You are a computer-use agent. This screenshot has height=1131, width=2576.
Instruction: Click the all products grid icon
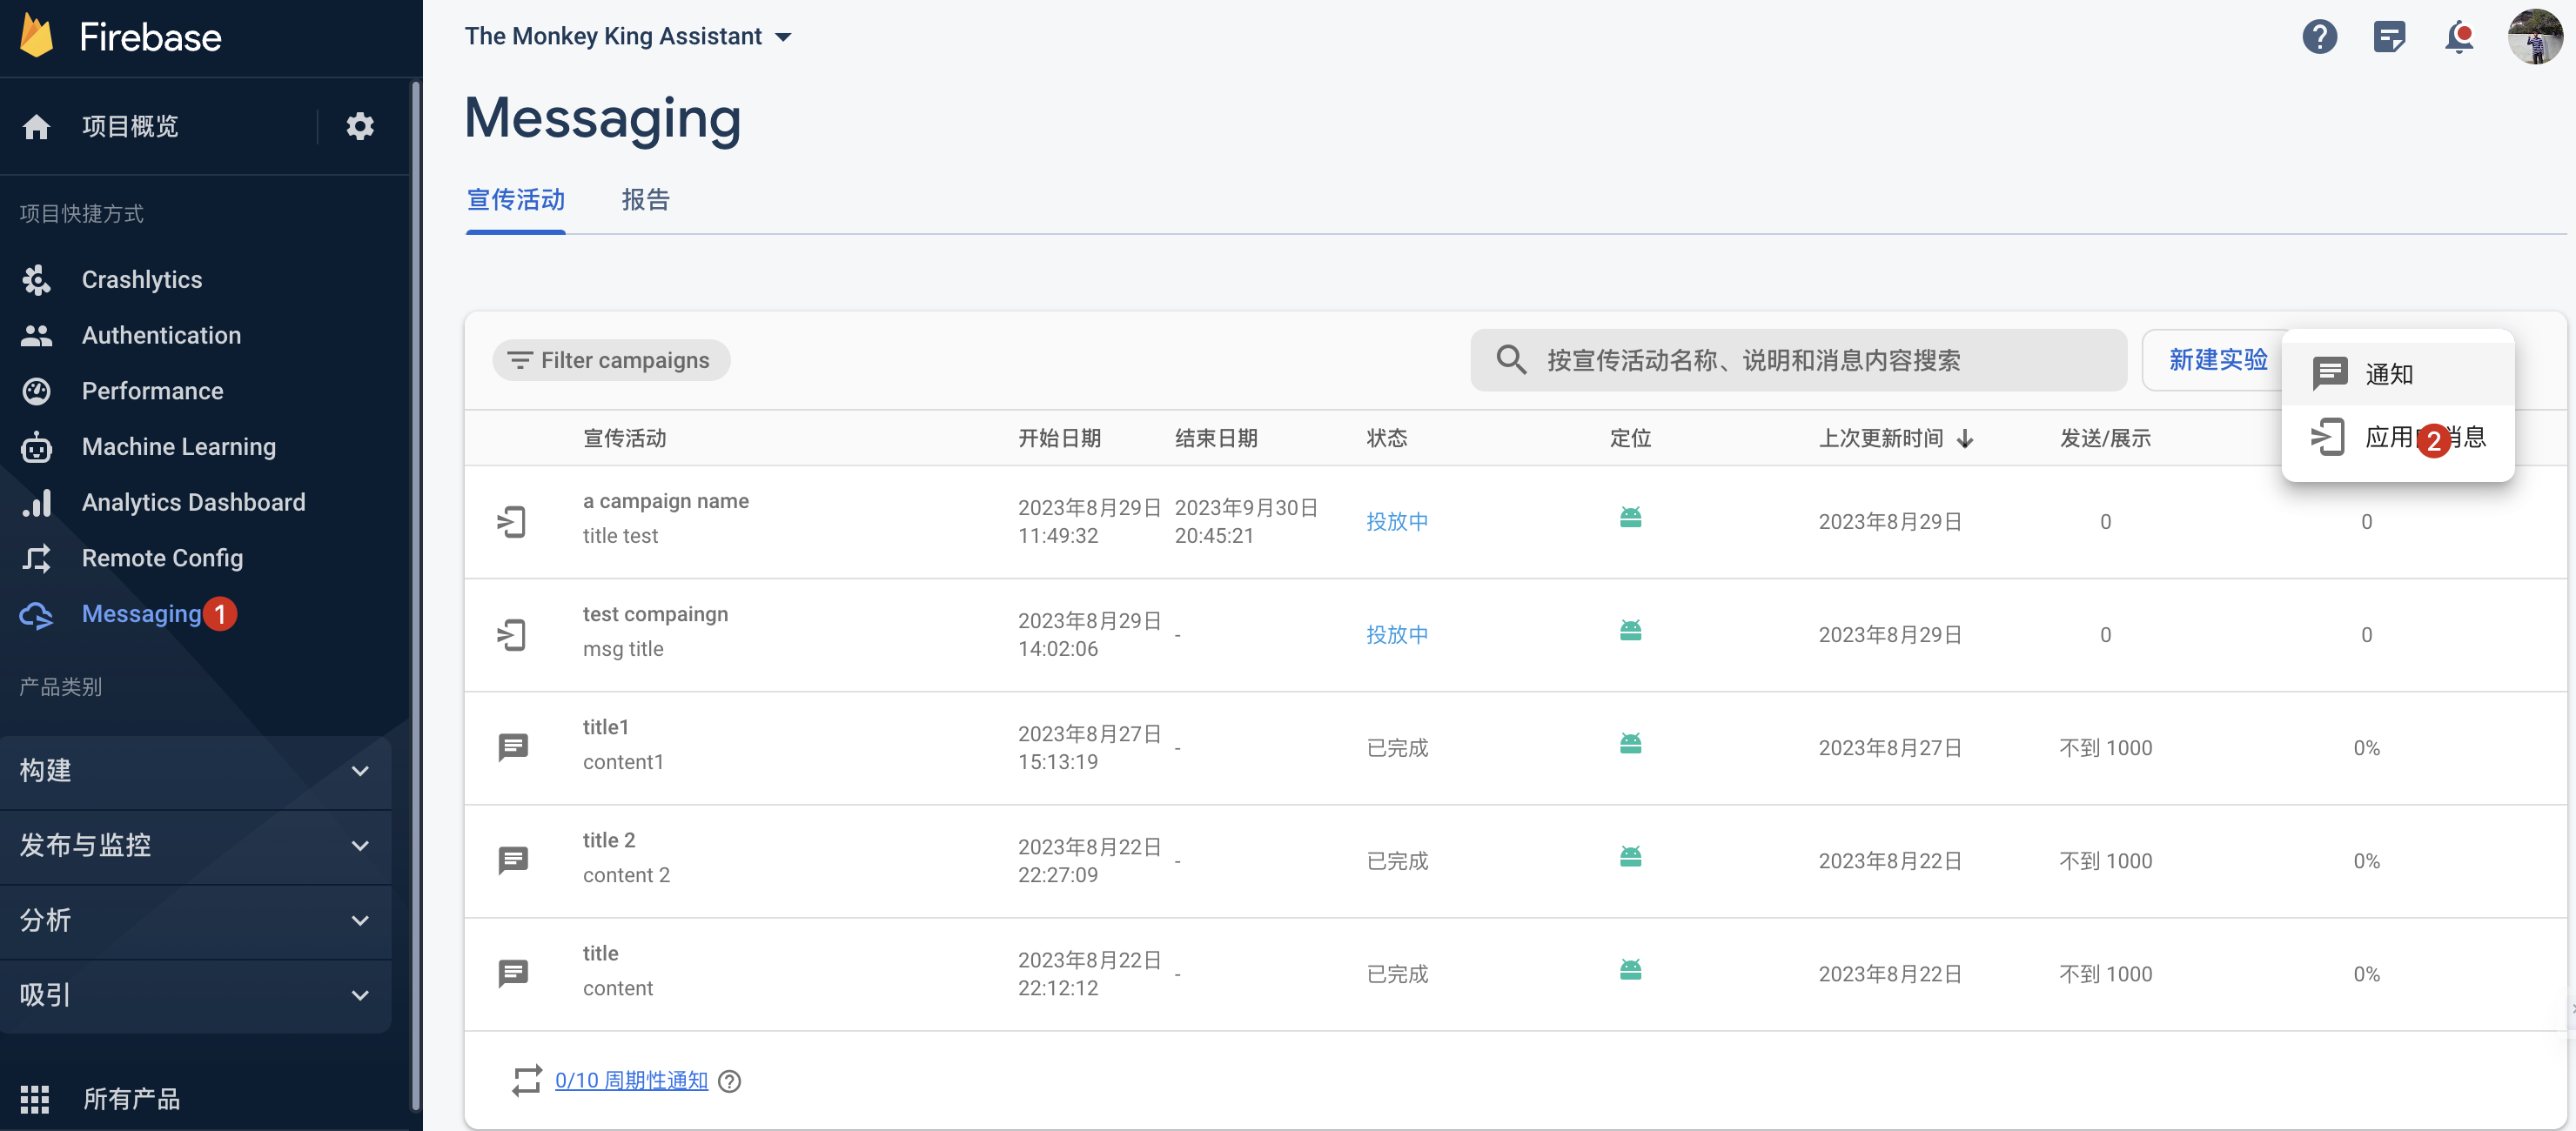click(35, 1099)
